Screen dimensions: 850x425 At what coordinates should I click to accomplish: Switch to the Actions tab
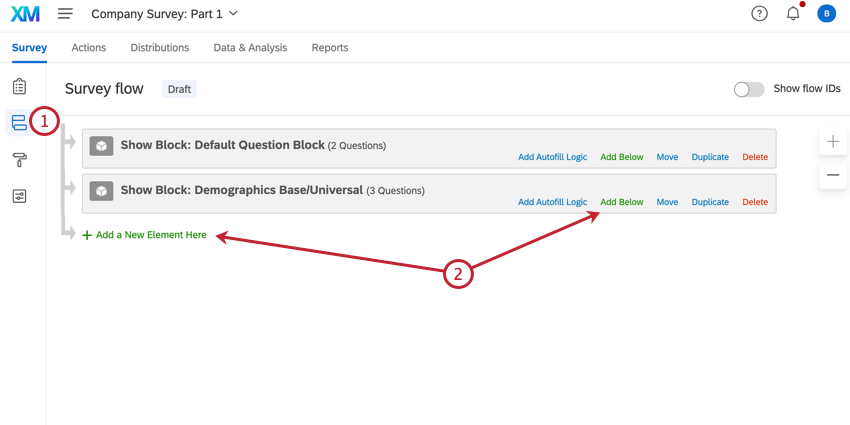tap(89, 48)
